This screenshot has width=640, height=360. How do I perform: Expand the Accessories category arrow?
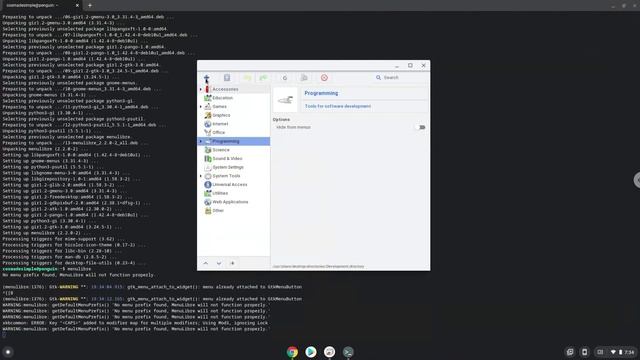pyautogui.click(x=201, y=89)
